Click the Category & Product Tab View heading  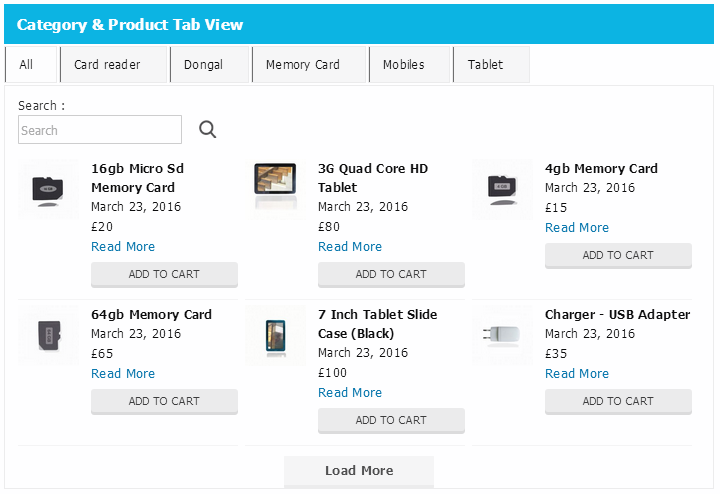(130, 25)
